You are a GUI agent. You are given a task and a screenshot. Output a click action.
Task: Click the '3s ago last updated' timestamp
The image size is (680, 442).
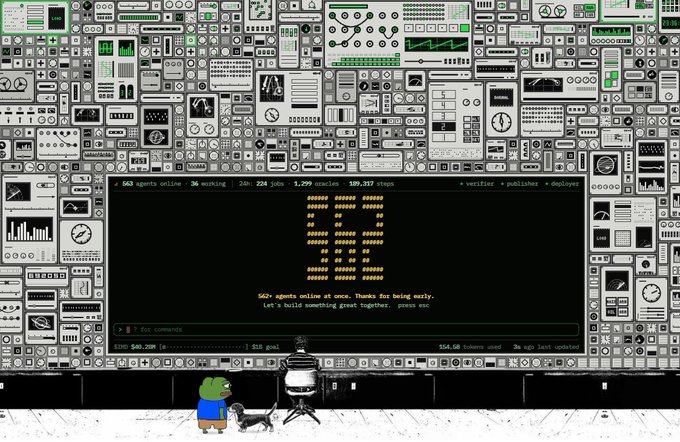[546, 347]
